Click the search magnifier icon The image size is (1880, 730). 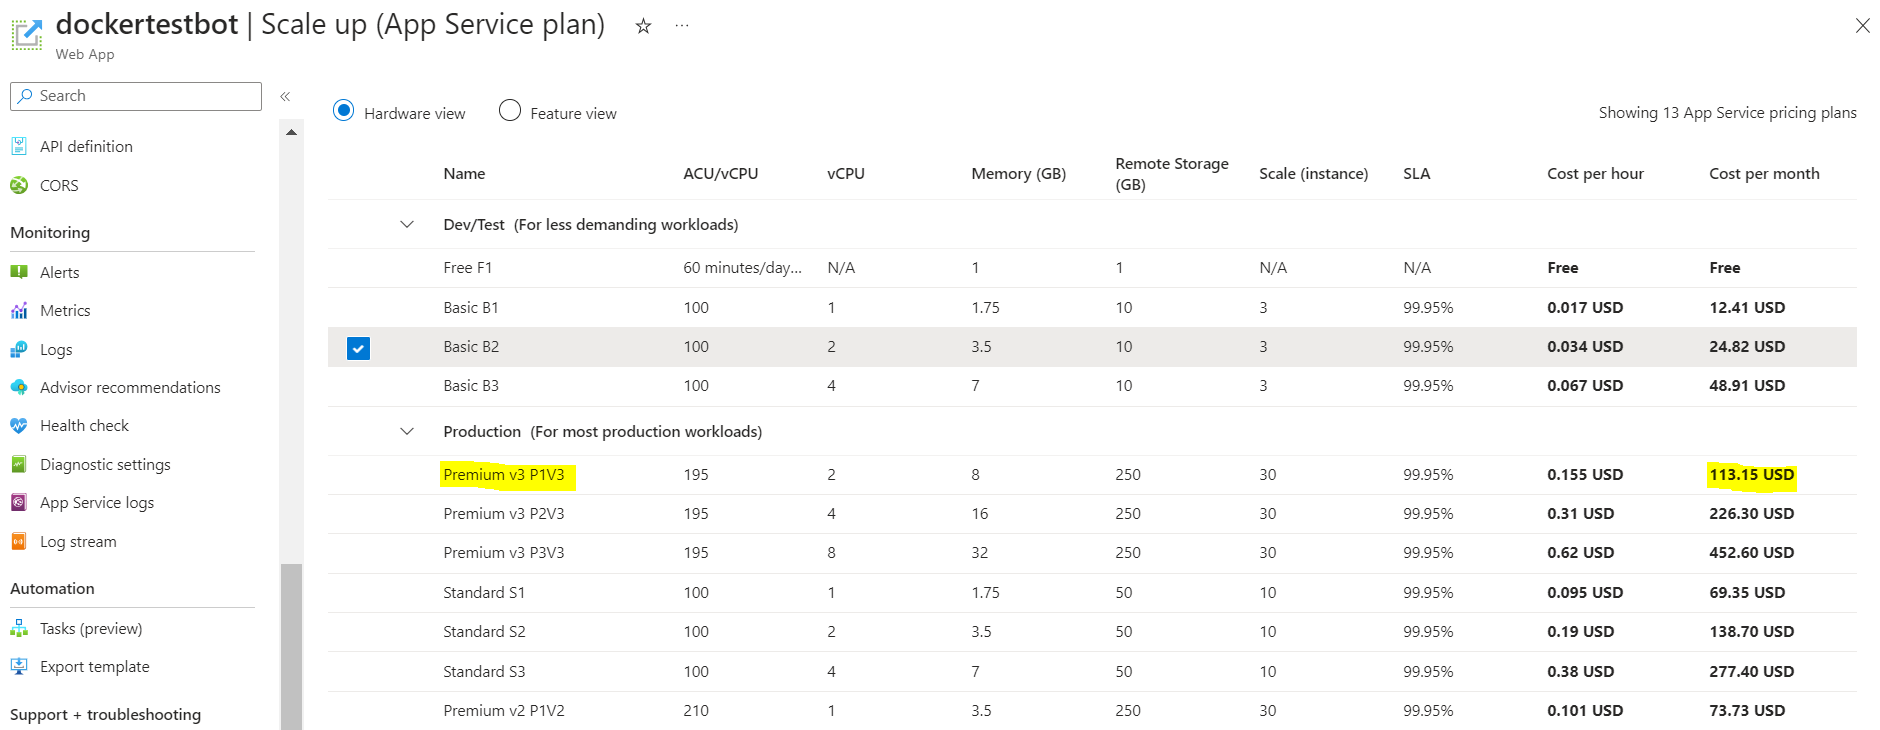pyautogui.click(x=25, y=96)
